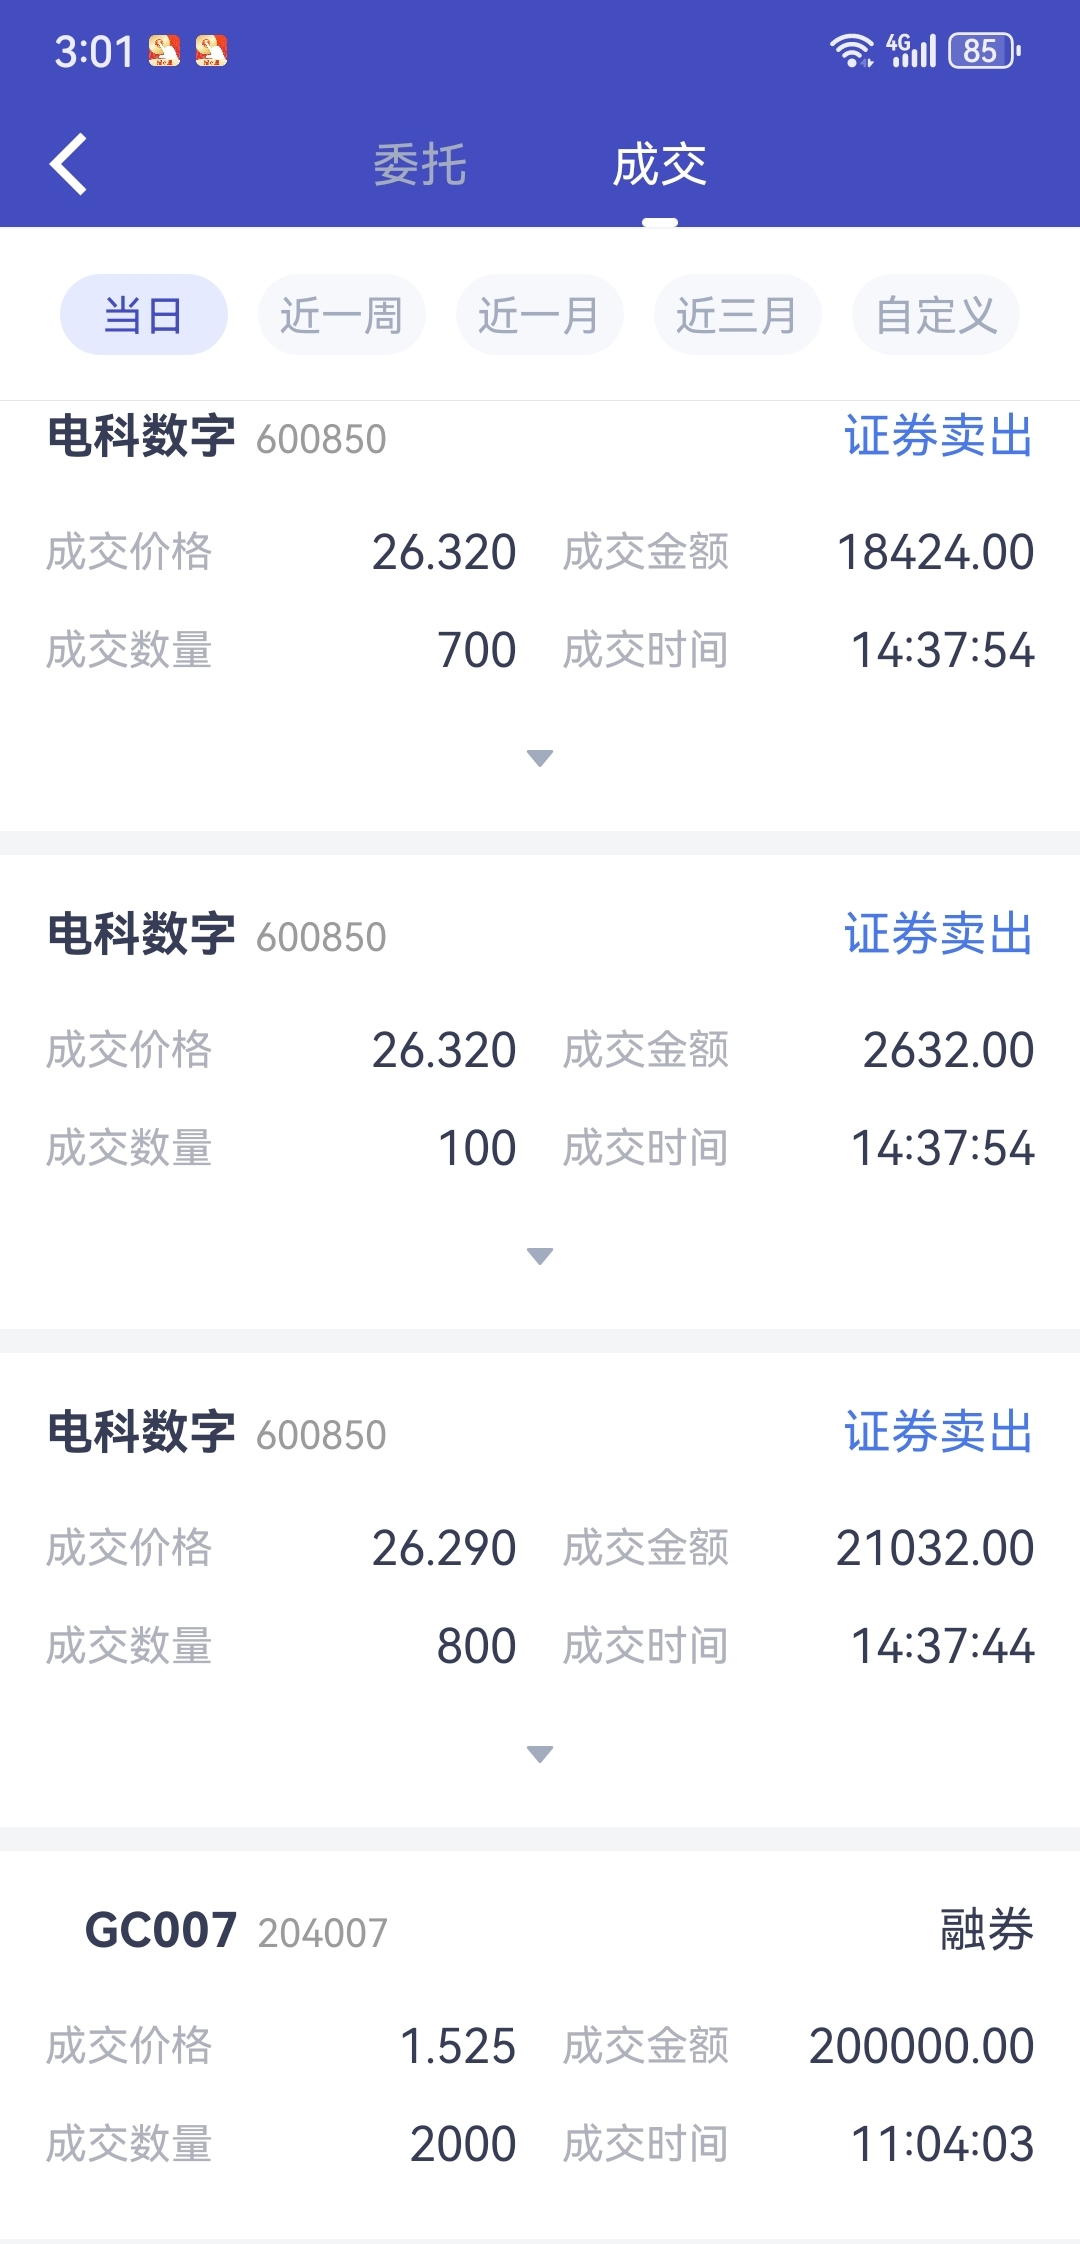Tap the back arrow icon
The height and width of the screenshot is (2244, 1080).
(68, 164)
